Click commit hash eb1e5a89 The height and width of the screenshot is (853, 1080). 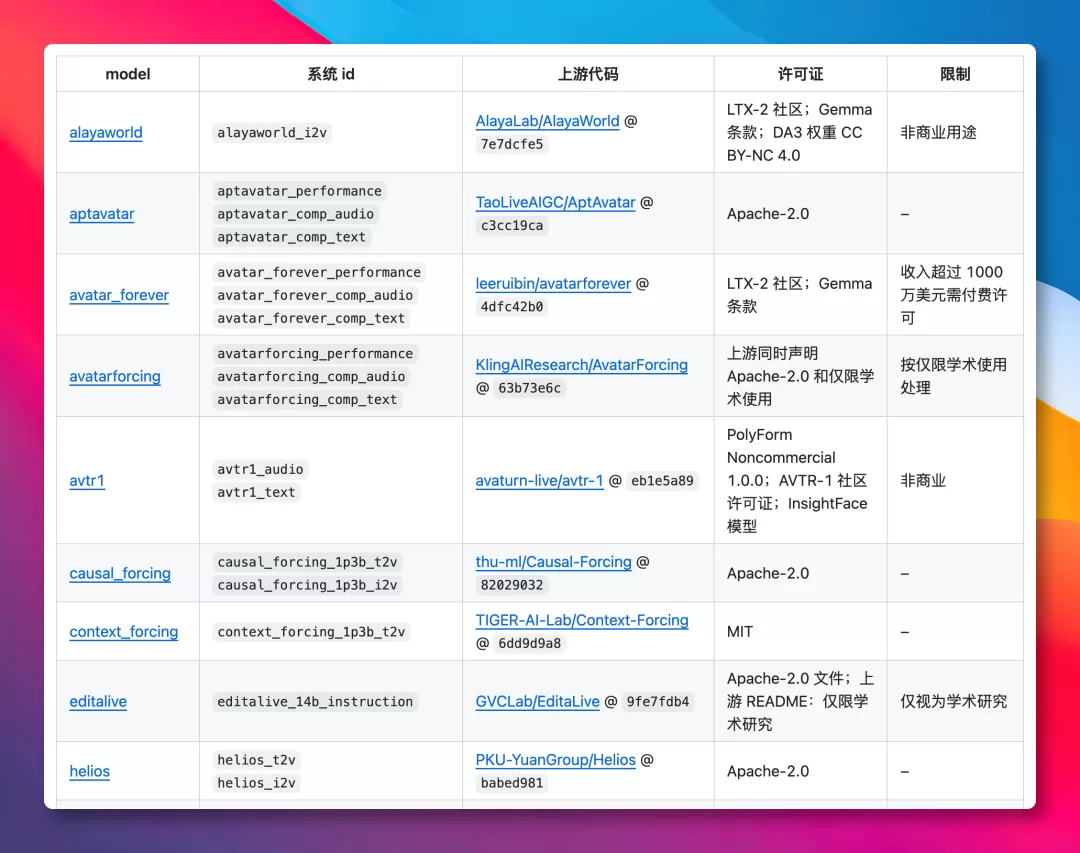click(x=663, y=480)
